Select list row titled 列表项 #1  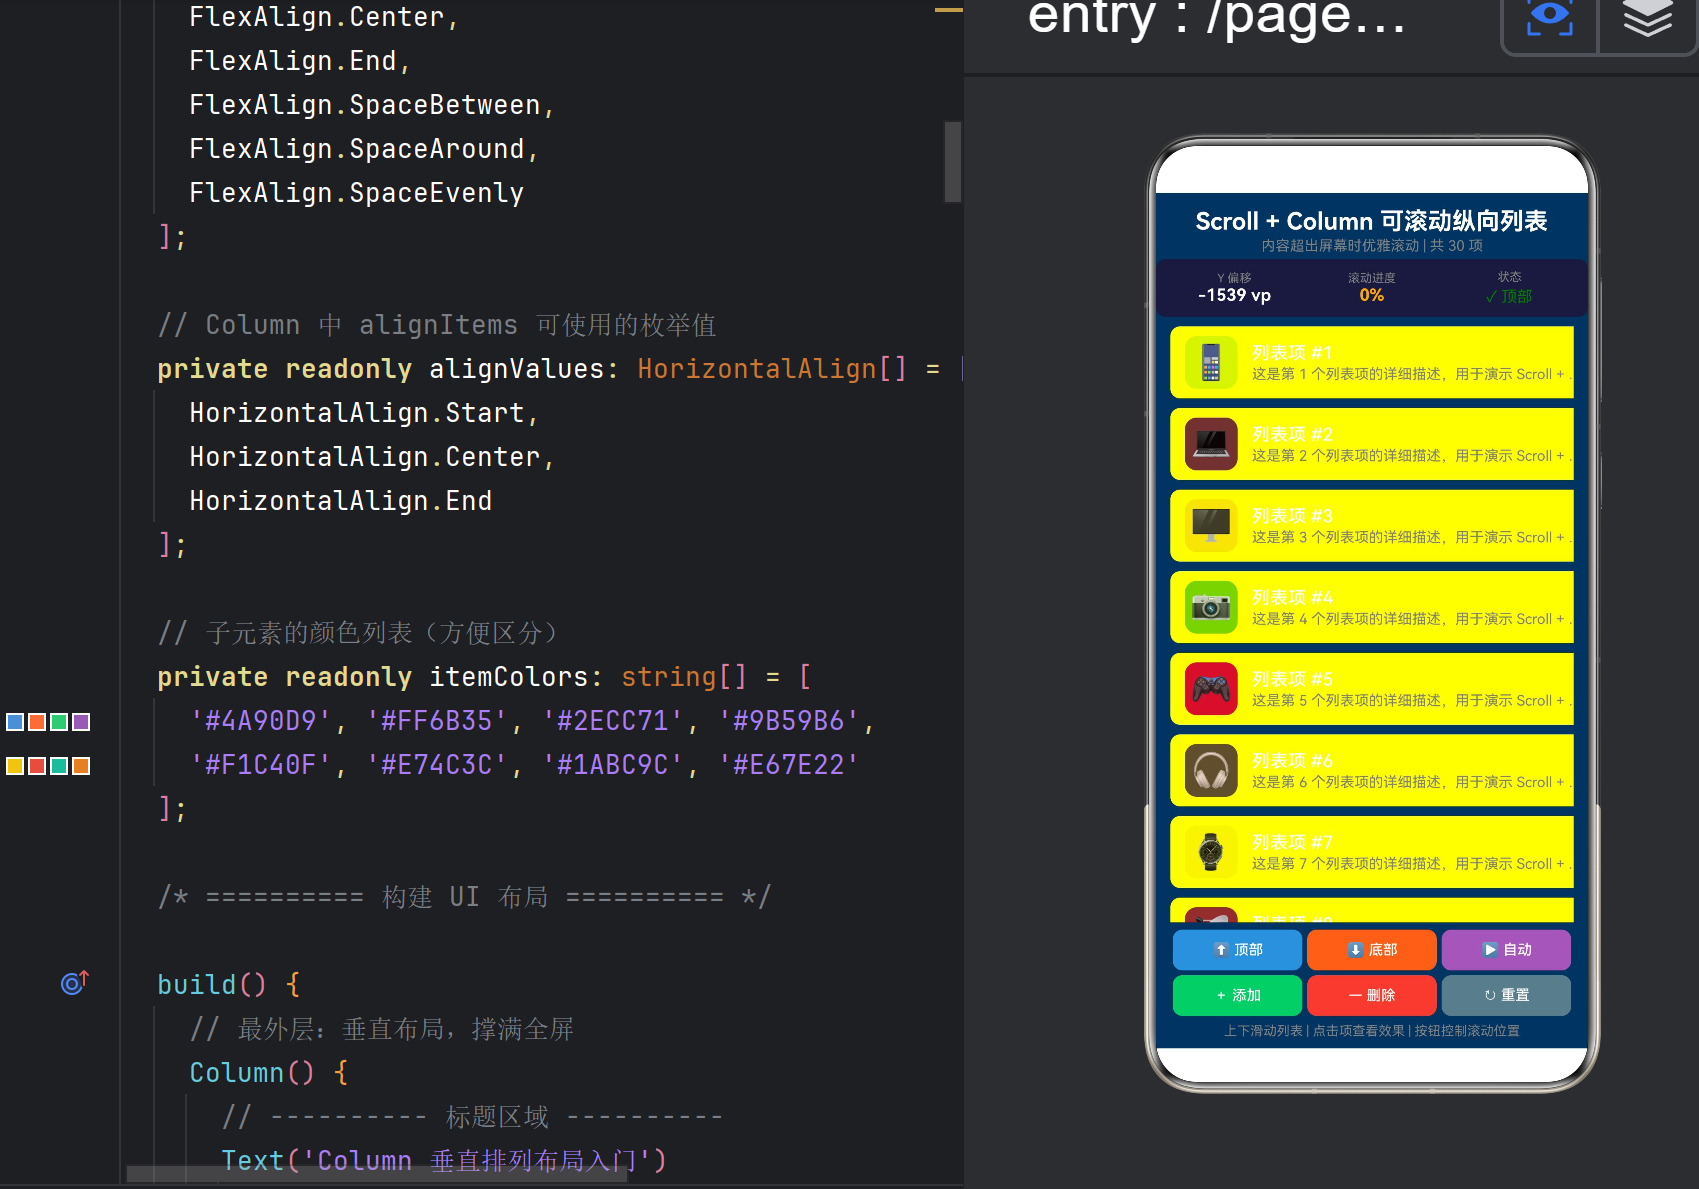1371,363
